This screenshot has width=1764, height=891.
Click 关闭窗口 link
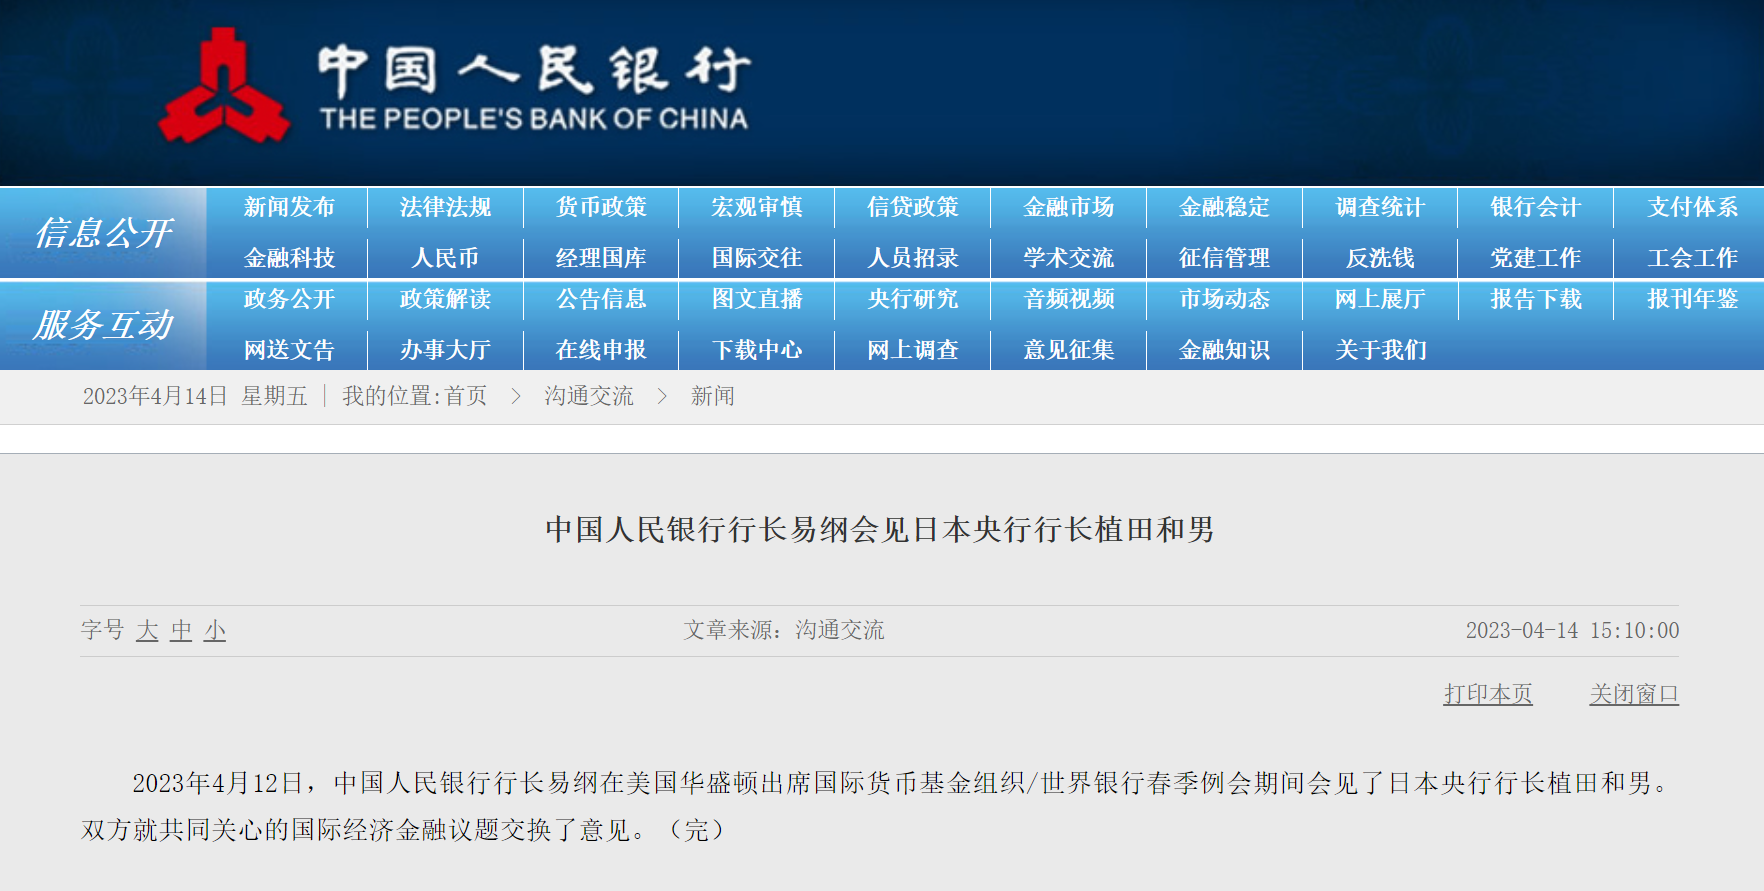[1634, 694]
